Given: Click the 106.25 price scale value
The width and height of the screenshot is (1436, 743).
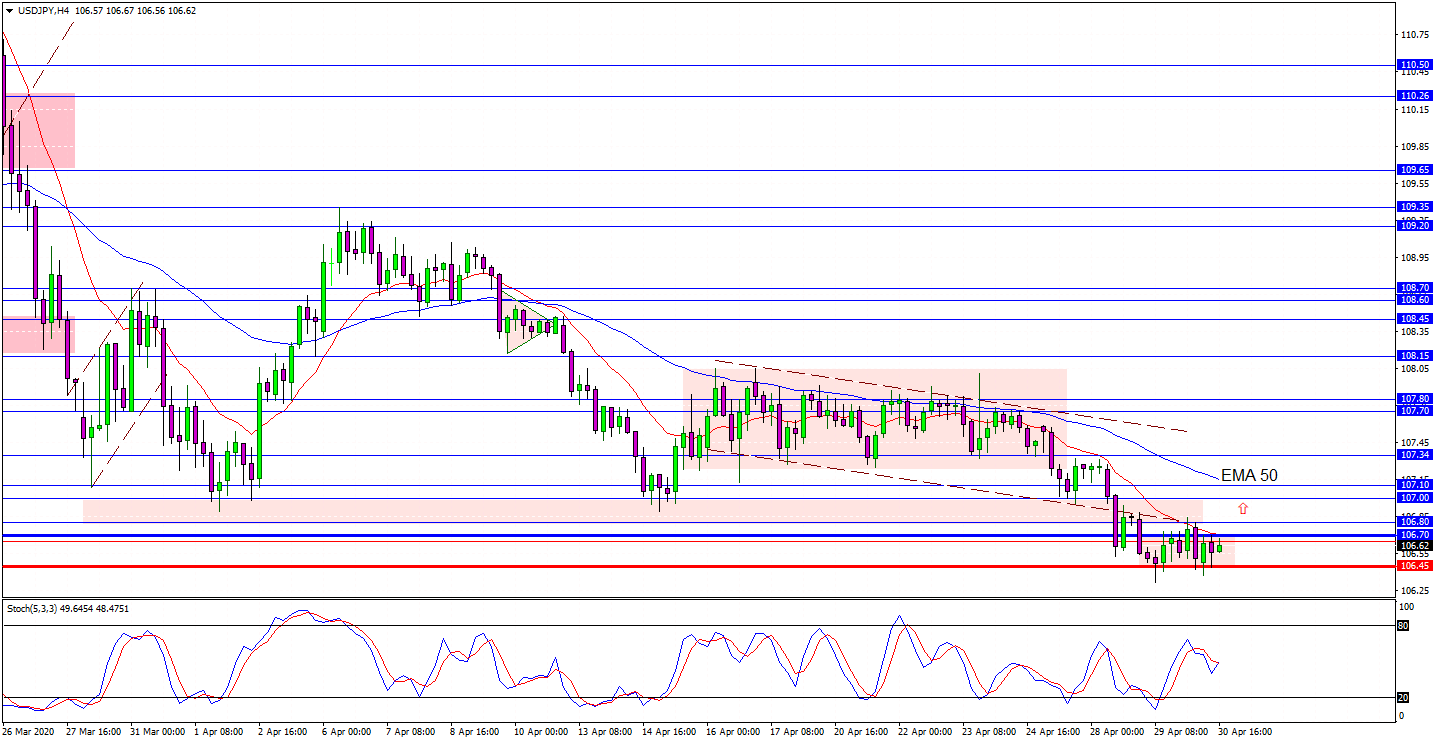Looking at the screenshot, I should [x=1415, y=590].
